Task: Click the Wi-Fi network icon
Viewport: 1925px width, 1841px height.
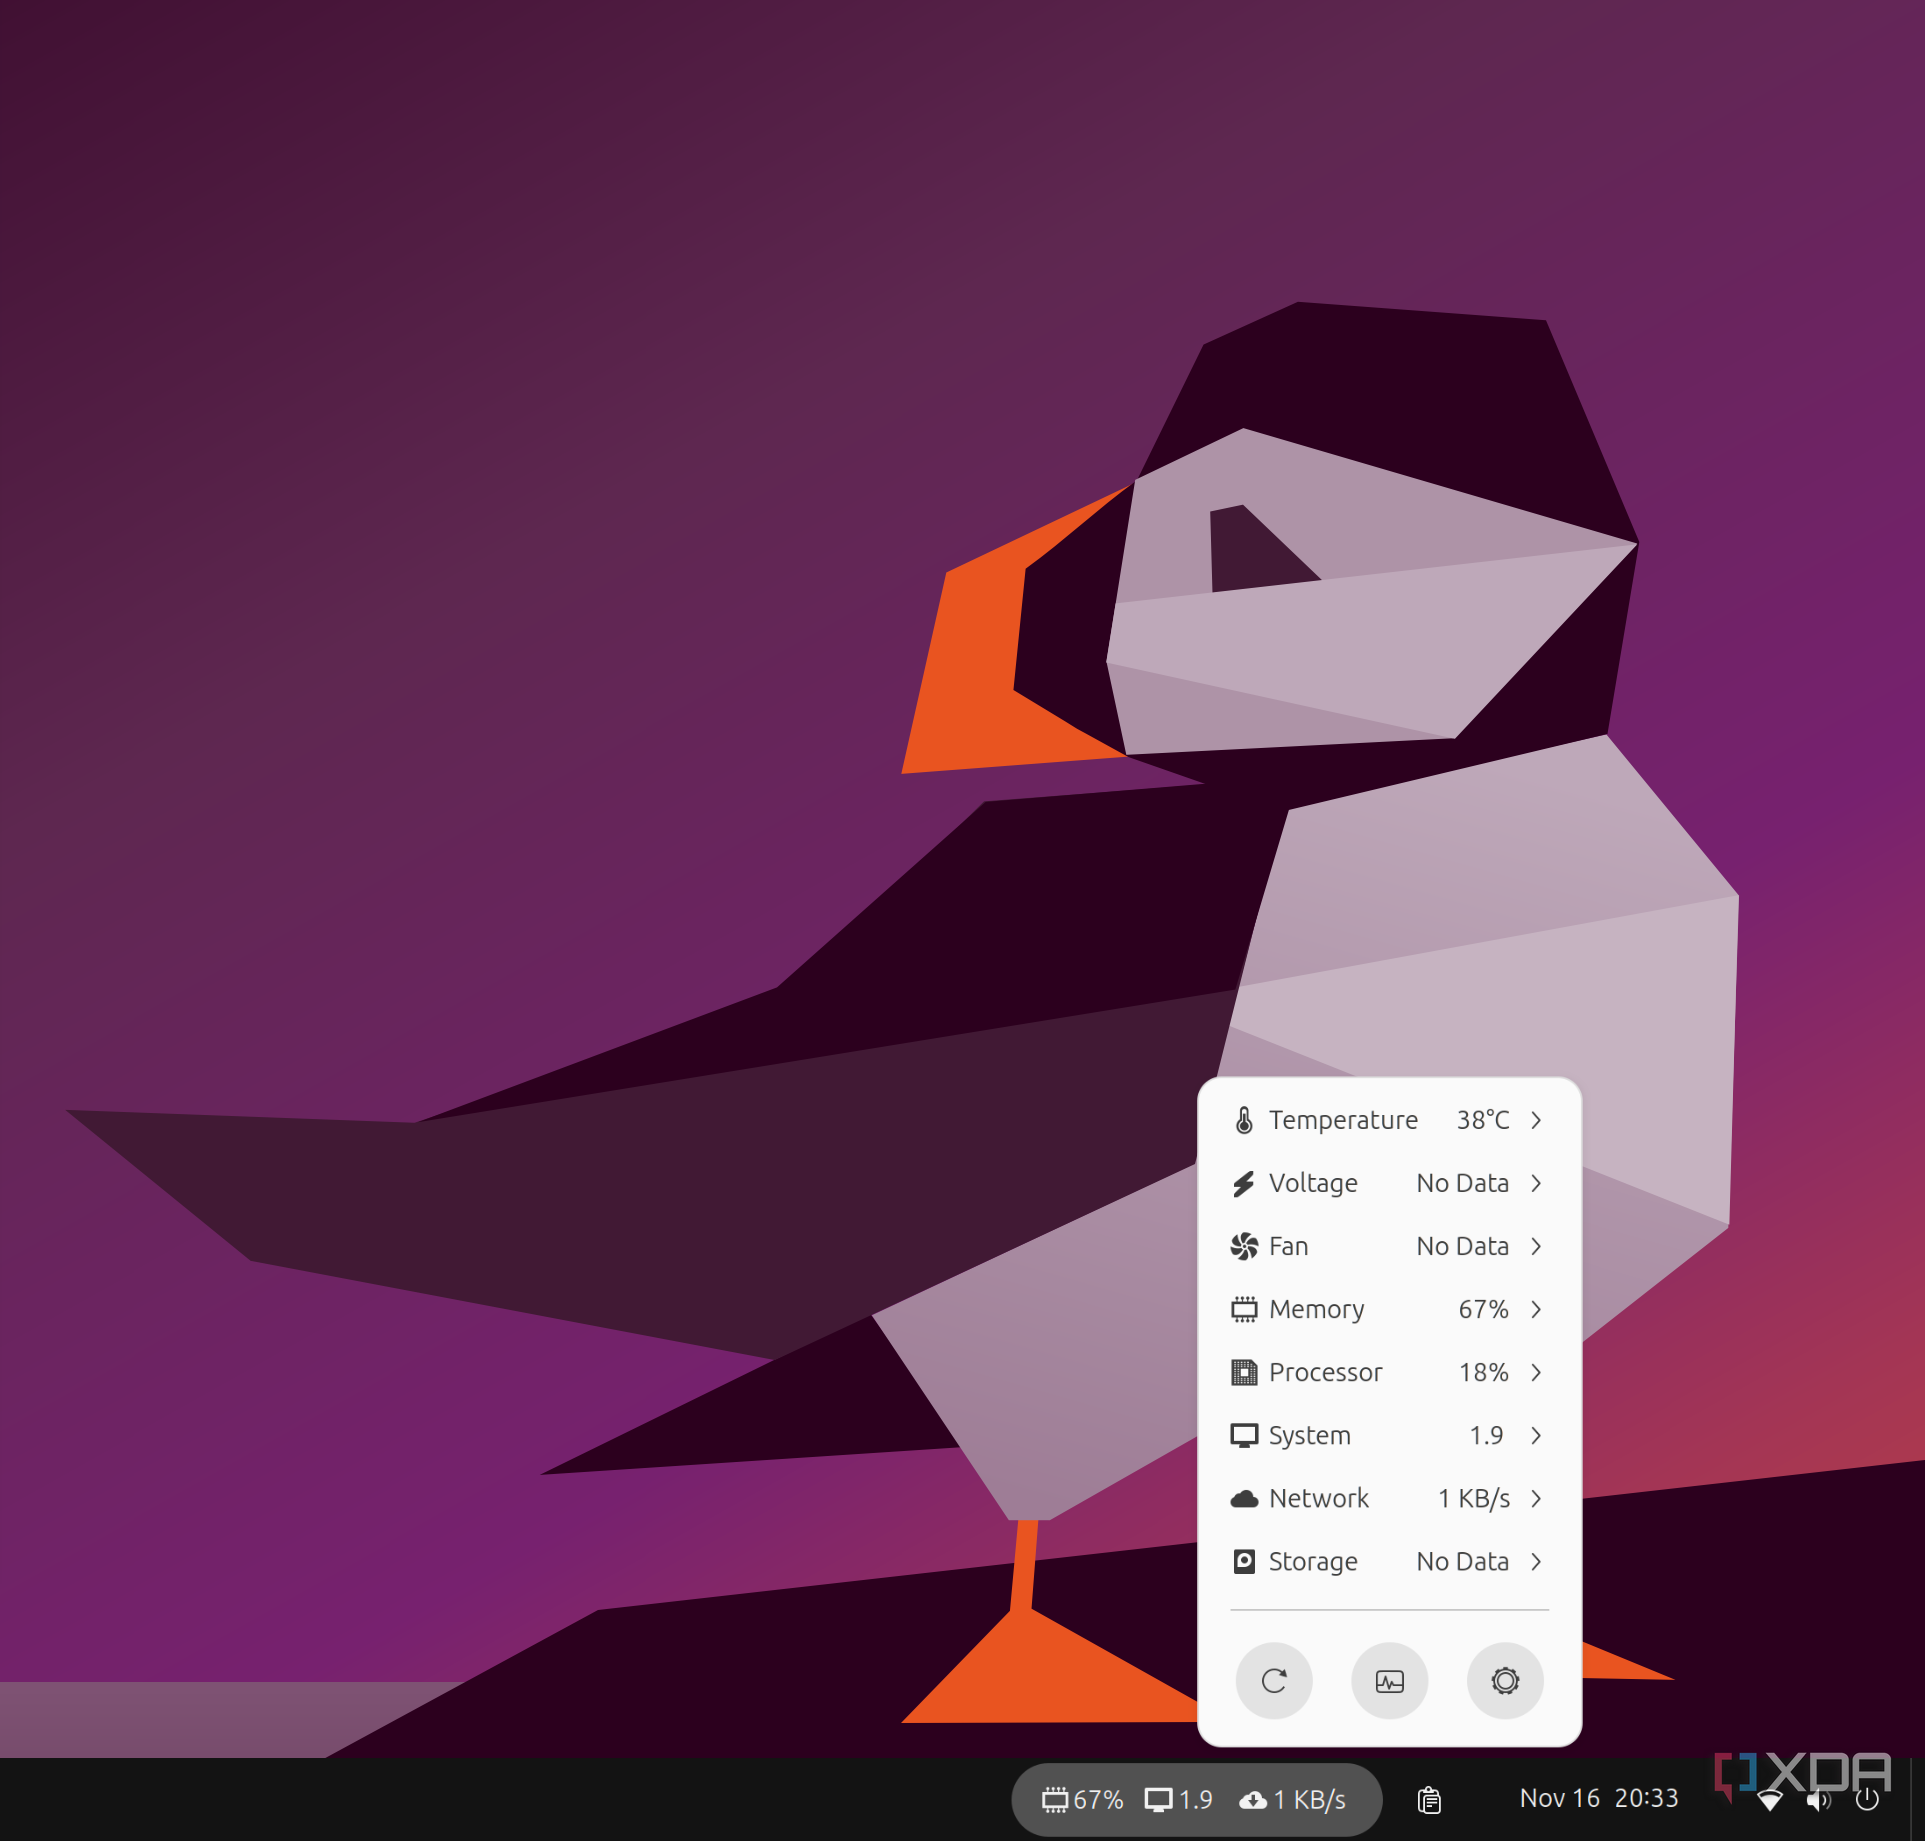Action: pos(1770,1800)
